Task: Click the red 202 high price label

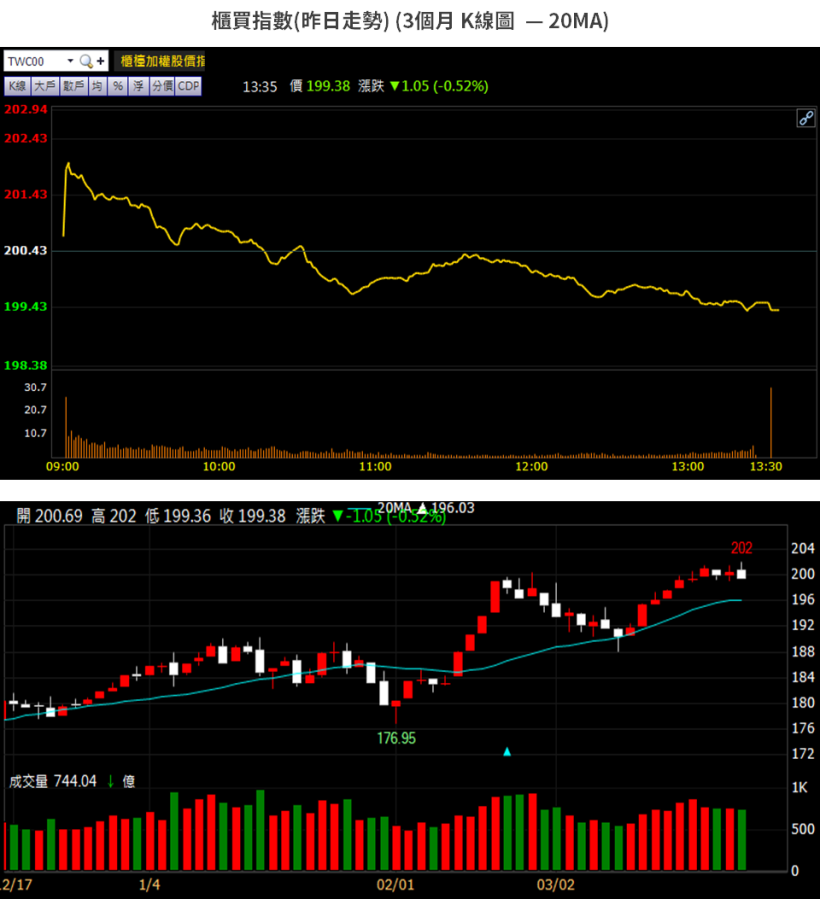Action: click(x=741, y=548)
